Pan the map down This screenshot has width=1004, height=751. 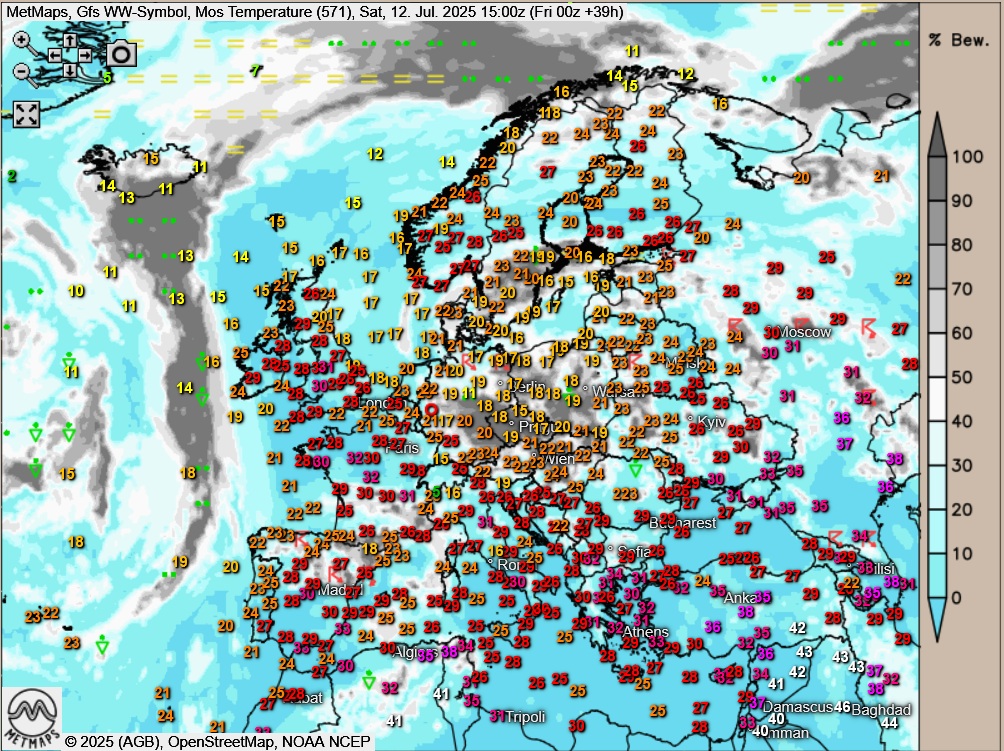70,70
